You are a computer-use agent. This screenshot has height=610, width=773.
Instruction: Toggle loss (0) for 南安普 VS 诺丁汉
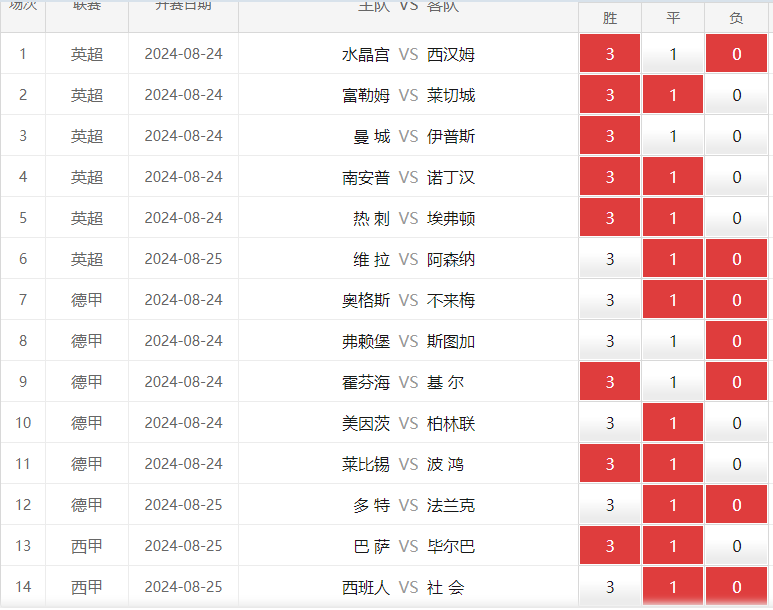(x=737, y=176)
